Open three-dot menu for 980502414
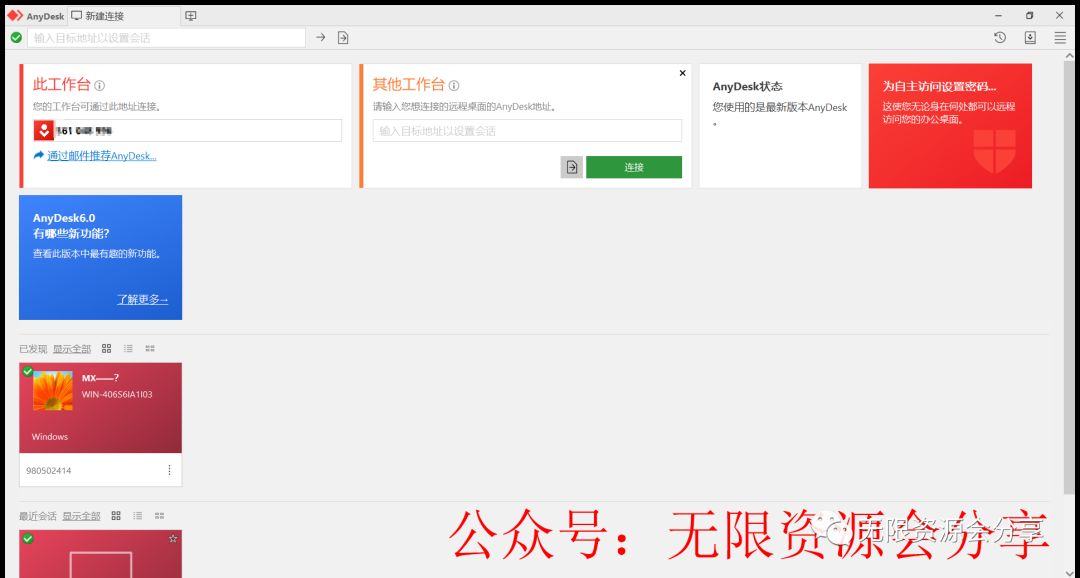Image resolution: width=1080 pixels, height=578 pixels. [x=169, y=470]
